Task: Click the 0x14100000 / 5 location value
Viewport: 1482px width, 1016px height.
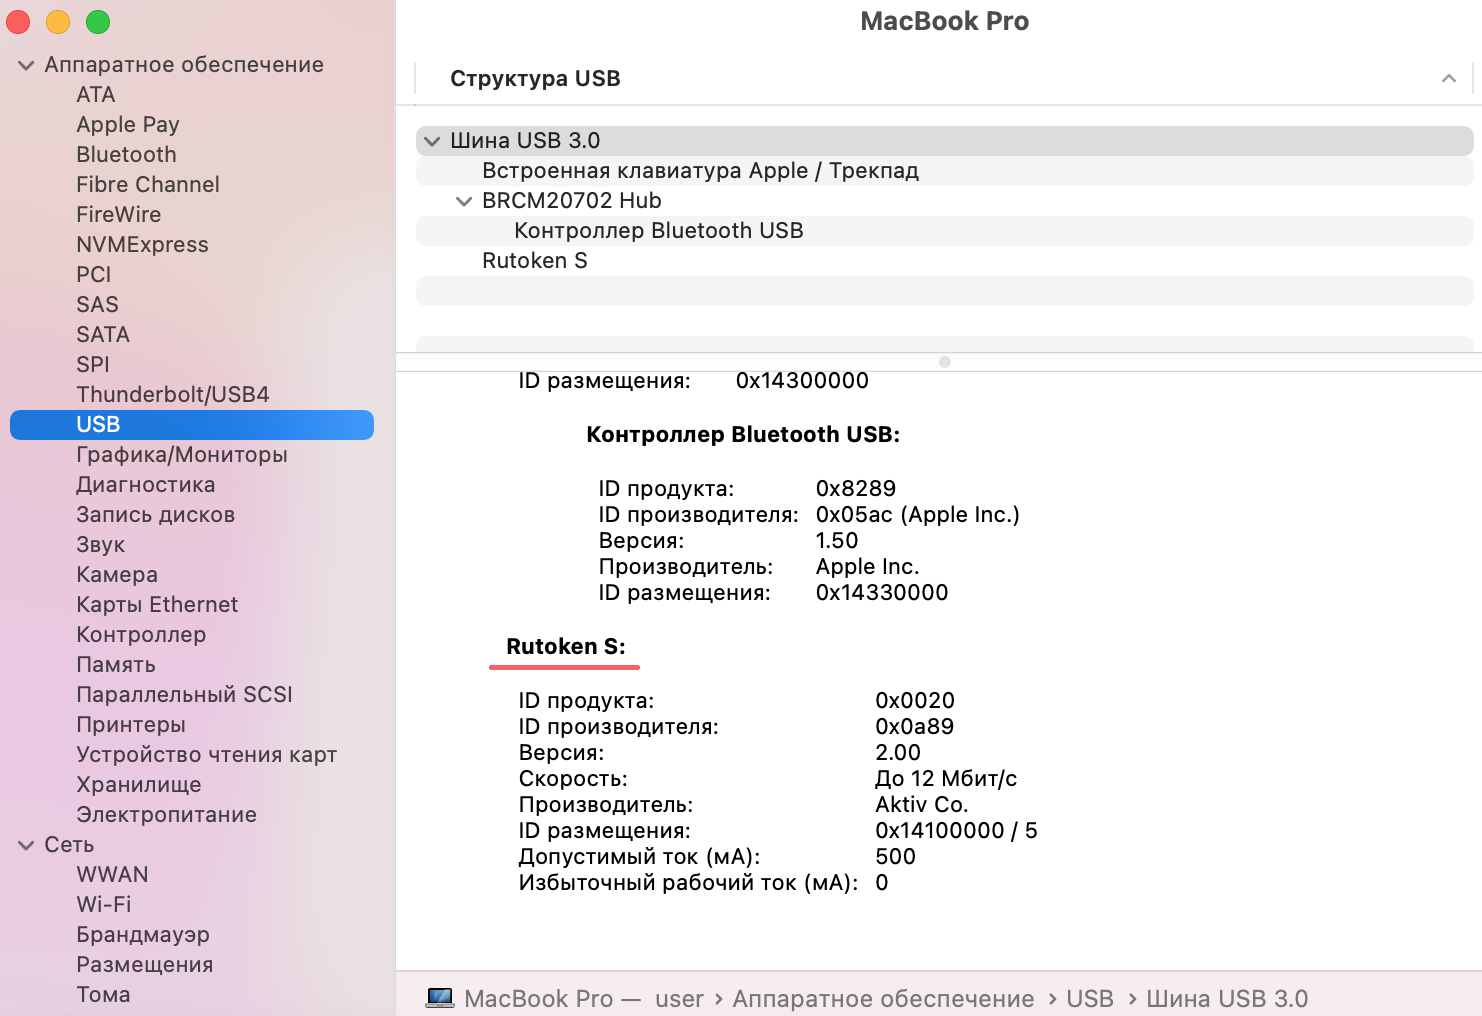Action: click(x=956, y=831)
